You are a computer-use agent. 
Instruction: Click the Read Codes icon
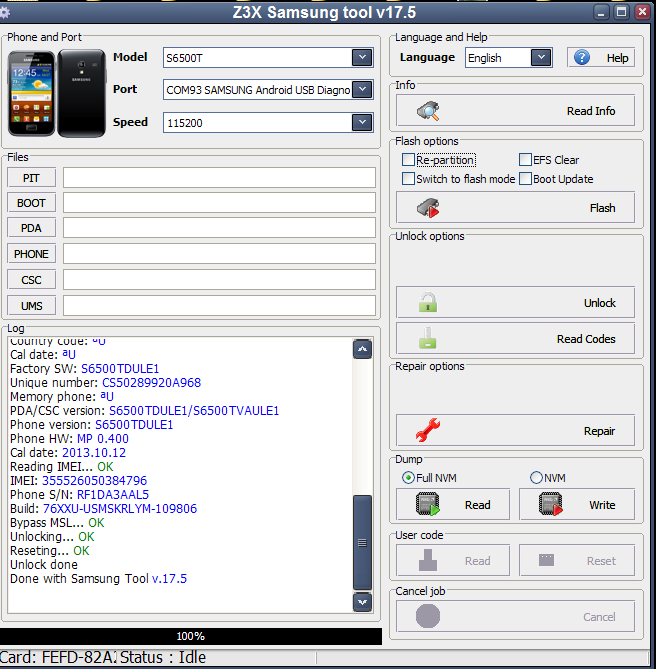[x=427, y=338]
